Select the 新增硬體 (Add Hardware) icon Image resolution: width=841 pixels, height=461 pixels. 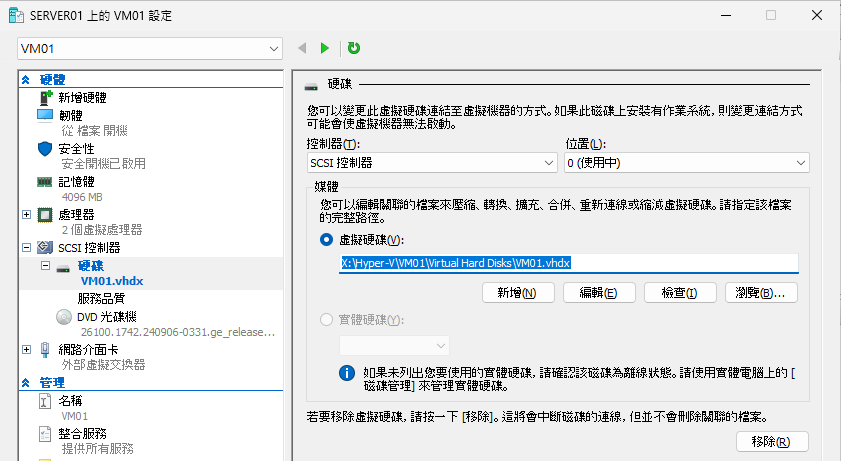[x=44, y=98]
